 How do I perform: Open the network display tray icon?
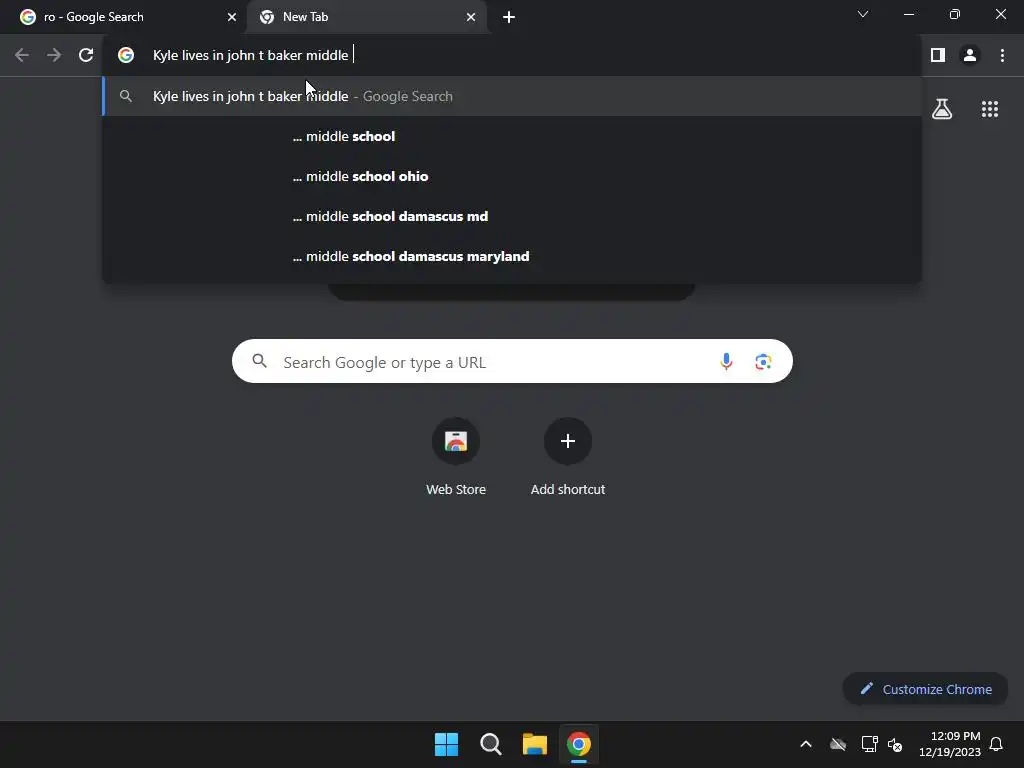click(x=869, y=744)
